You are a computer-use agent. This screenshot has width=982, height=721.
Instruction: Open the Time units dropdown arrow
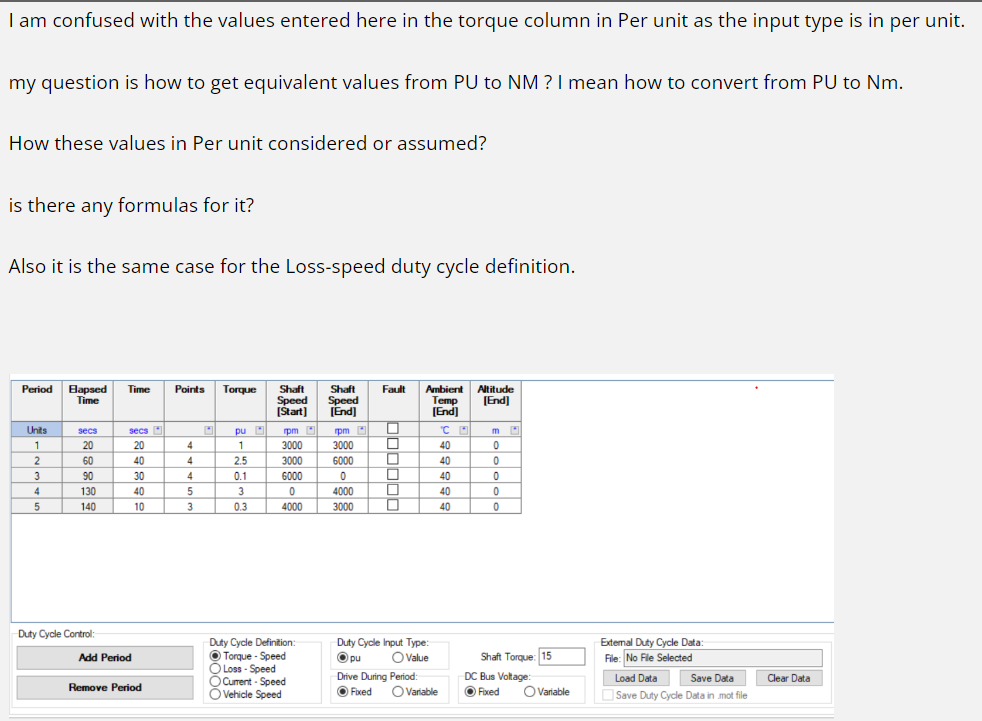point(158,430)
